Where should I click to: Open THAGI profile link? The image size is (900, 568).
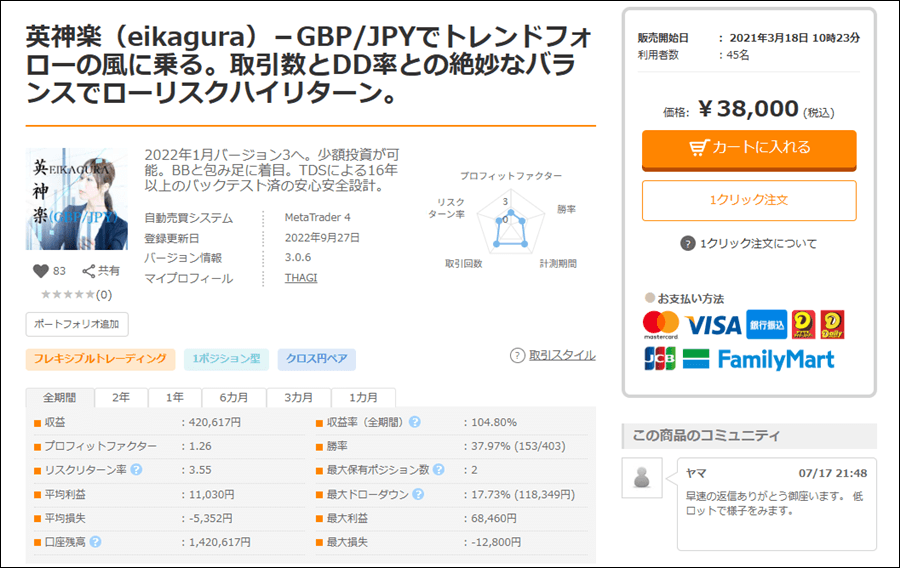(301, 278)
